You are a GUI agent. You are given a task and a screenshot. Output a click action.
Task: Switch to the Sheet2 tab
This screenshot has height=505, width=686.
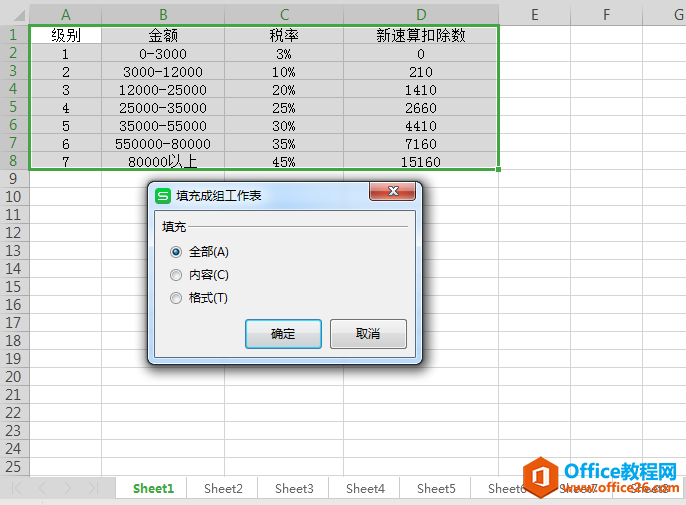(223, 488)
